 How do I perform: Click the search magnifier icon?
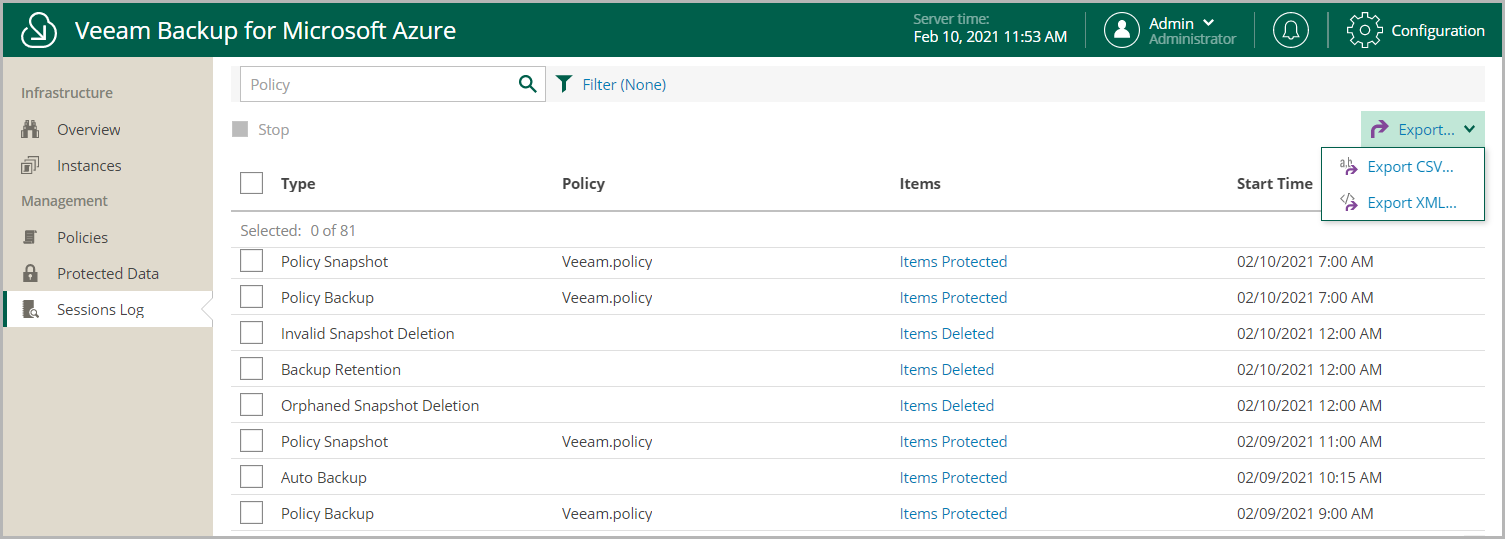[528, 84]
